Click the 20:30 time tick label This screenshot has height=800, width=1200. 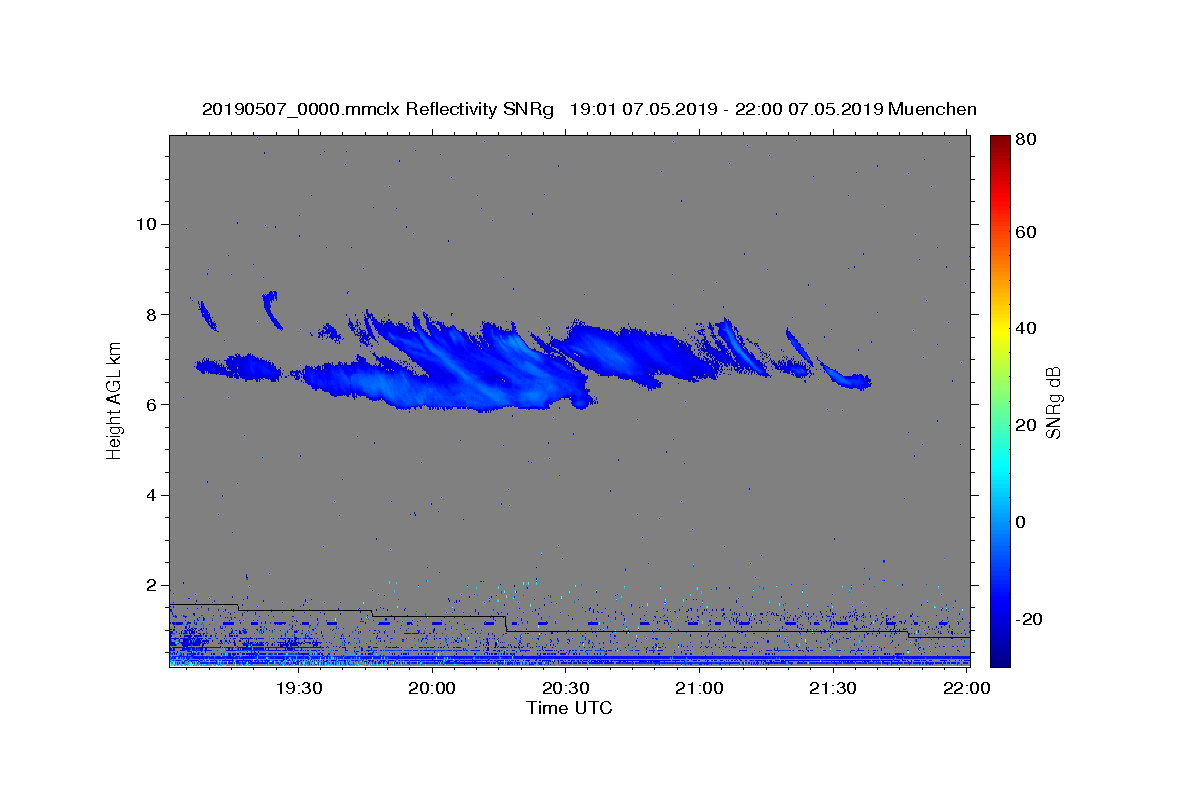coord(565,688)
